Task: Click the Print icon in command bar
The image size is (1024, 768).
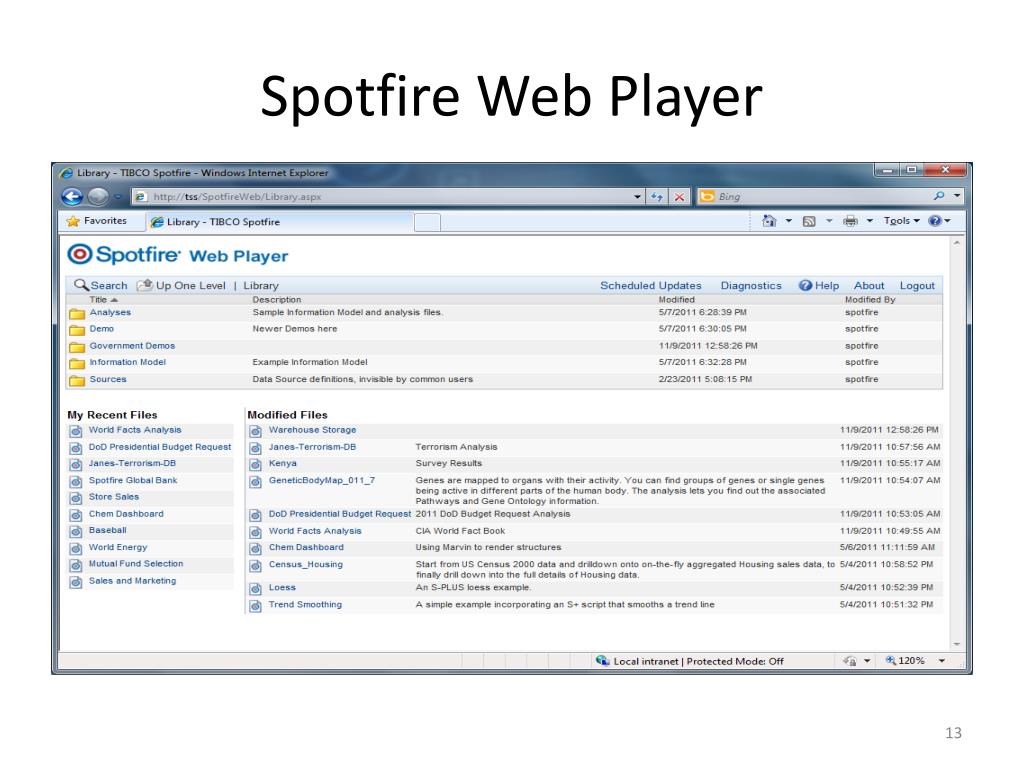Action: pos(850,221)
